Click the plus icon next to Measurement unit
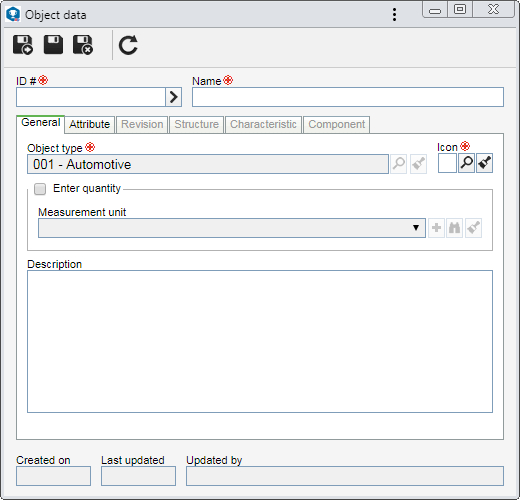Screen dimensions: 520x500 (x=436, y=228)
